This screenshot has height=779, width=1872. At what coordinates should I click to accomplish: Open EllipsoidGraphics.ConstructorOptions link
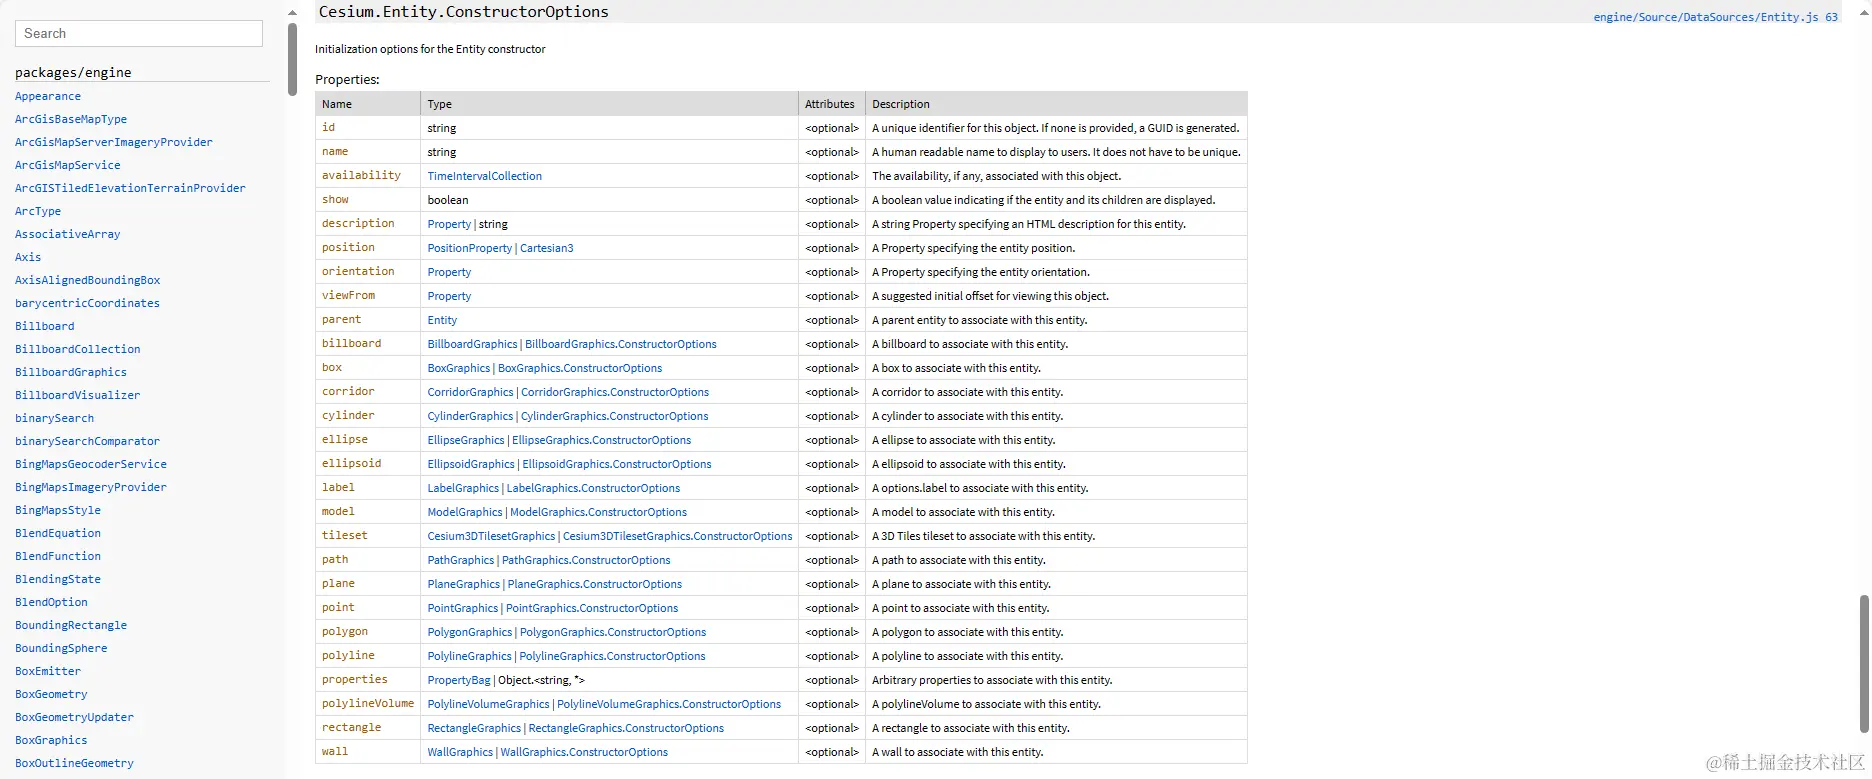coord(617,464)
